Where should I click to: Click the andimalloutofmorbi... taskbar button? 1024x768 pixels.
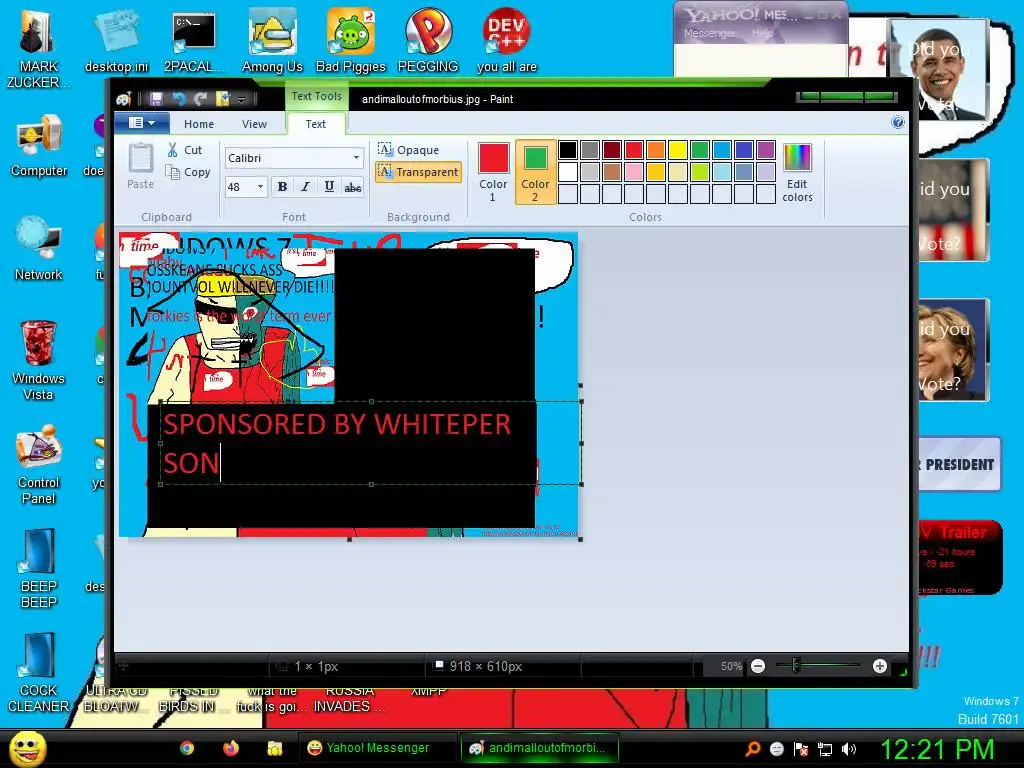[x=539, y=748]
